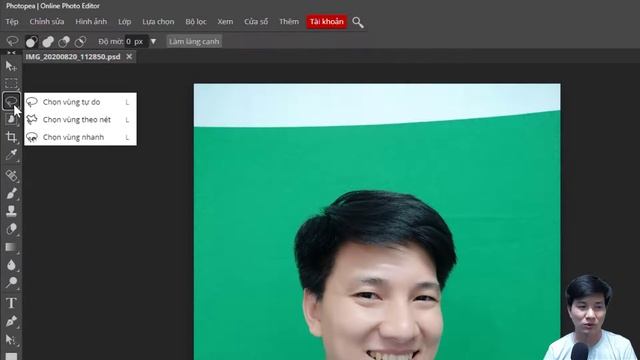Select the Eyedropper tool
The image size is (640, 360).
11,155
